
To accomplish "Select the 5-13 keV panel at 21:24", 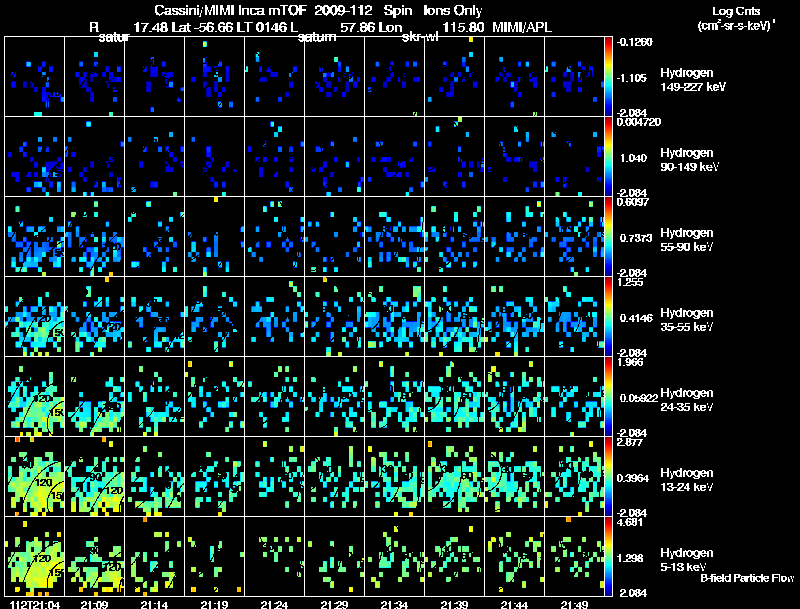I will [x=274, y=556].
